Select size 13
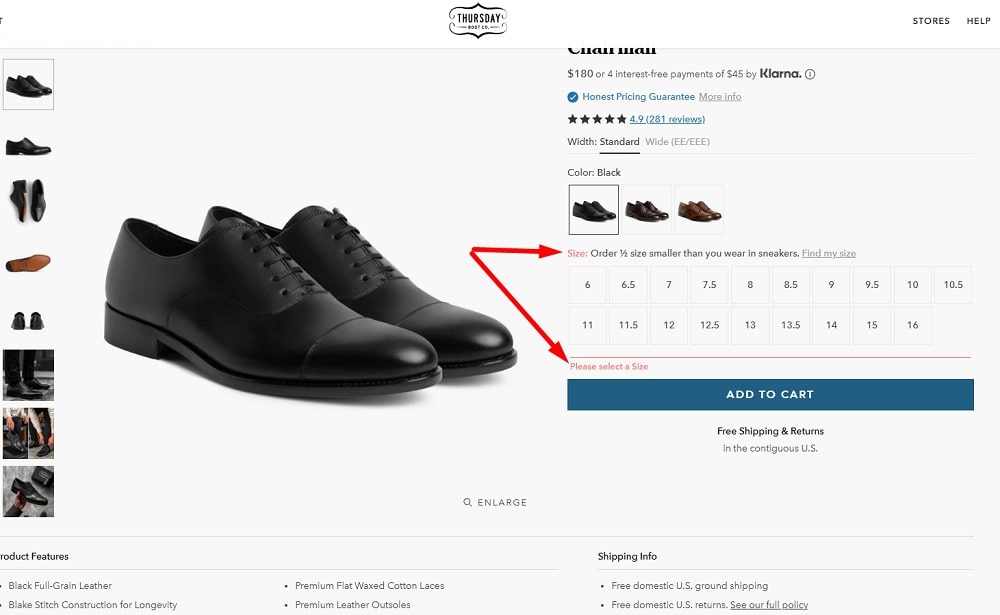This screenshot has width=1000, height=615. tap(750, 324)
